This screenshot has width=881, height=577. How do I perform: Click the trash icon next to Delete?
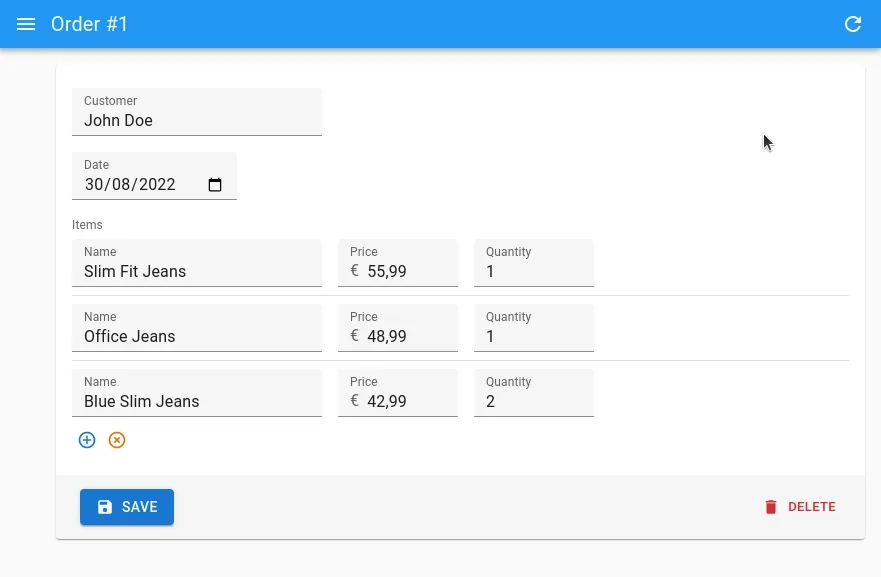(x=771, y=507)
